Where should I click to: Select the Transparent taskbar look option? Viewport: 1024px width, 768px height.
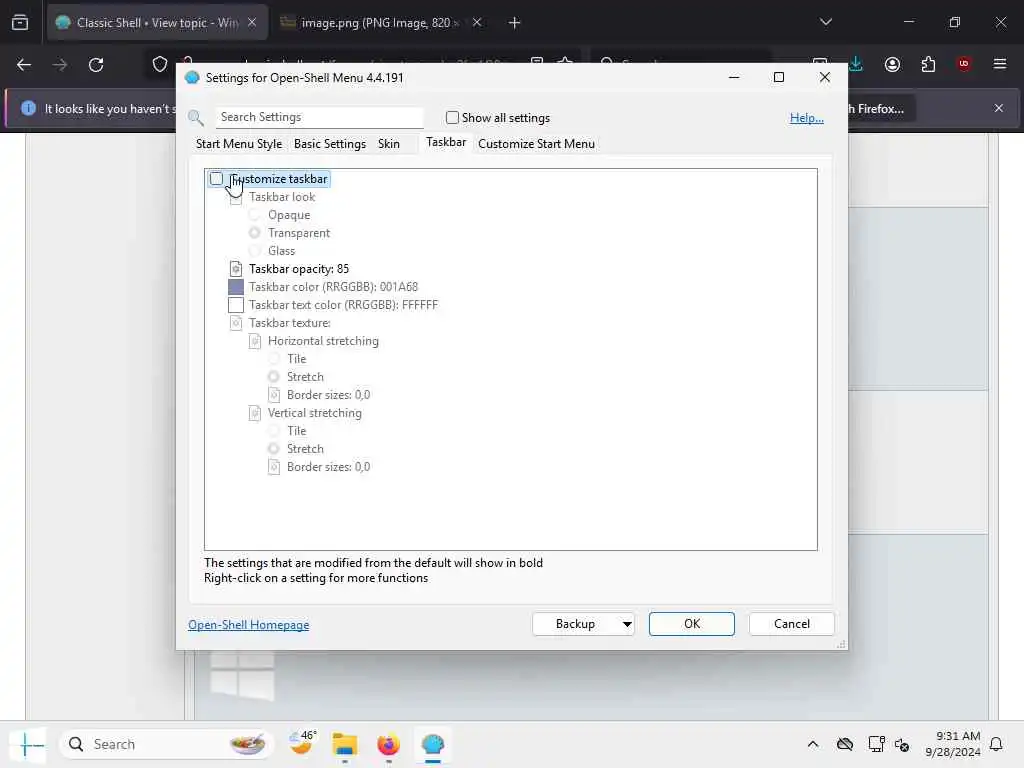pyautogui.click(x=255, y=232)
